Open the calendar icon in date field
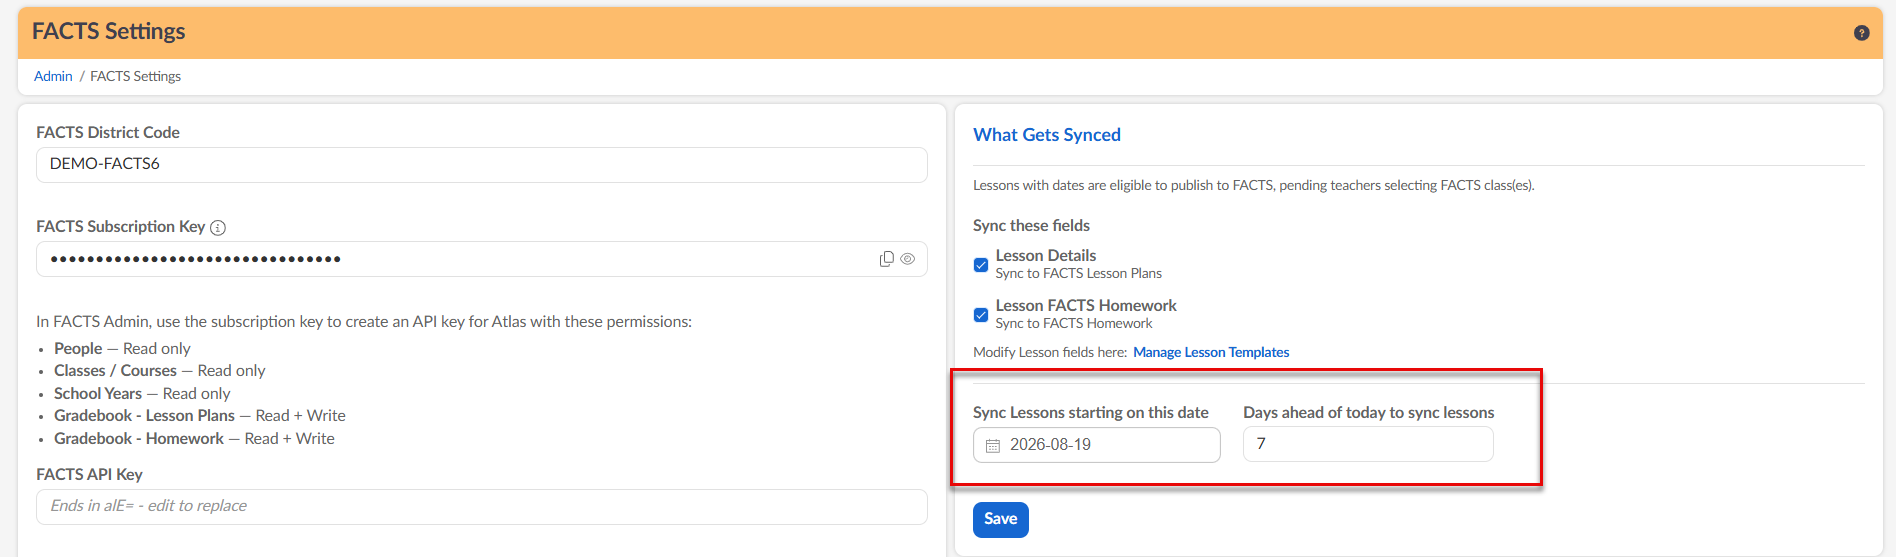Viewport: 1896px width, 557px height. [993, 446]
